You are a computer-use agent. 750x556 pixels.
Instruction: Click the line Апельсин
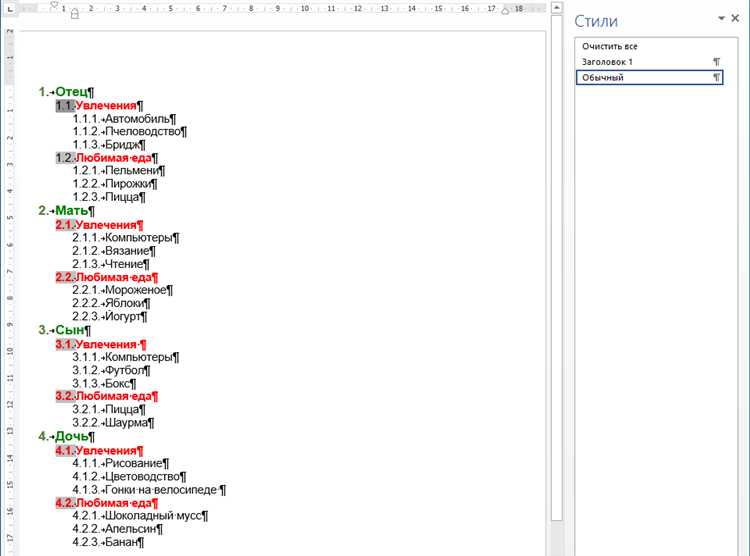pos(118,529)
